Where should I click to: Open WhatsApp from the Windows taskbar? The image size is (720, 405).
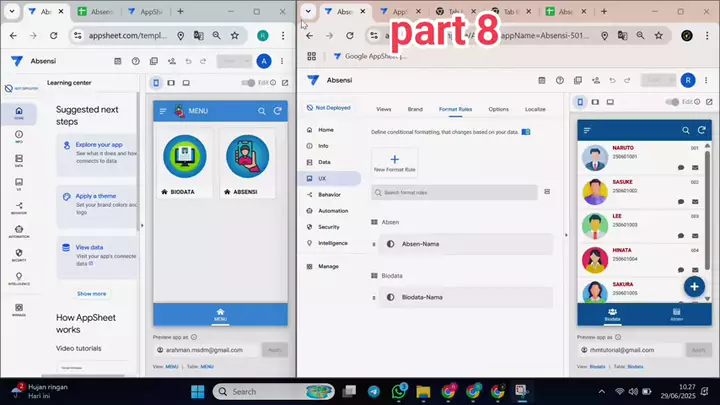tap(398, 391)
